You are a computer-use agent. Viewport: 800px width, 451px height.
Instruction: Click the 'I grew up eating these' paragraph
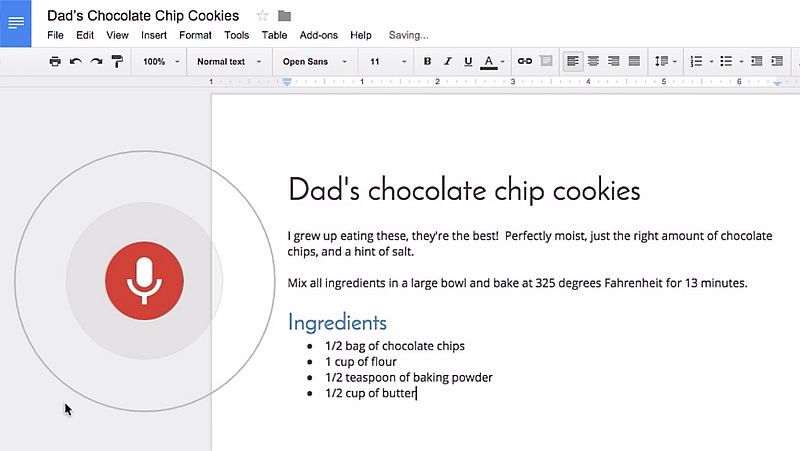pos(530,243)
